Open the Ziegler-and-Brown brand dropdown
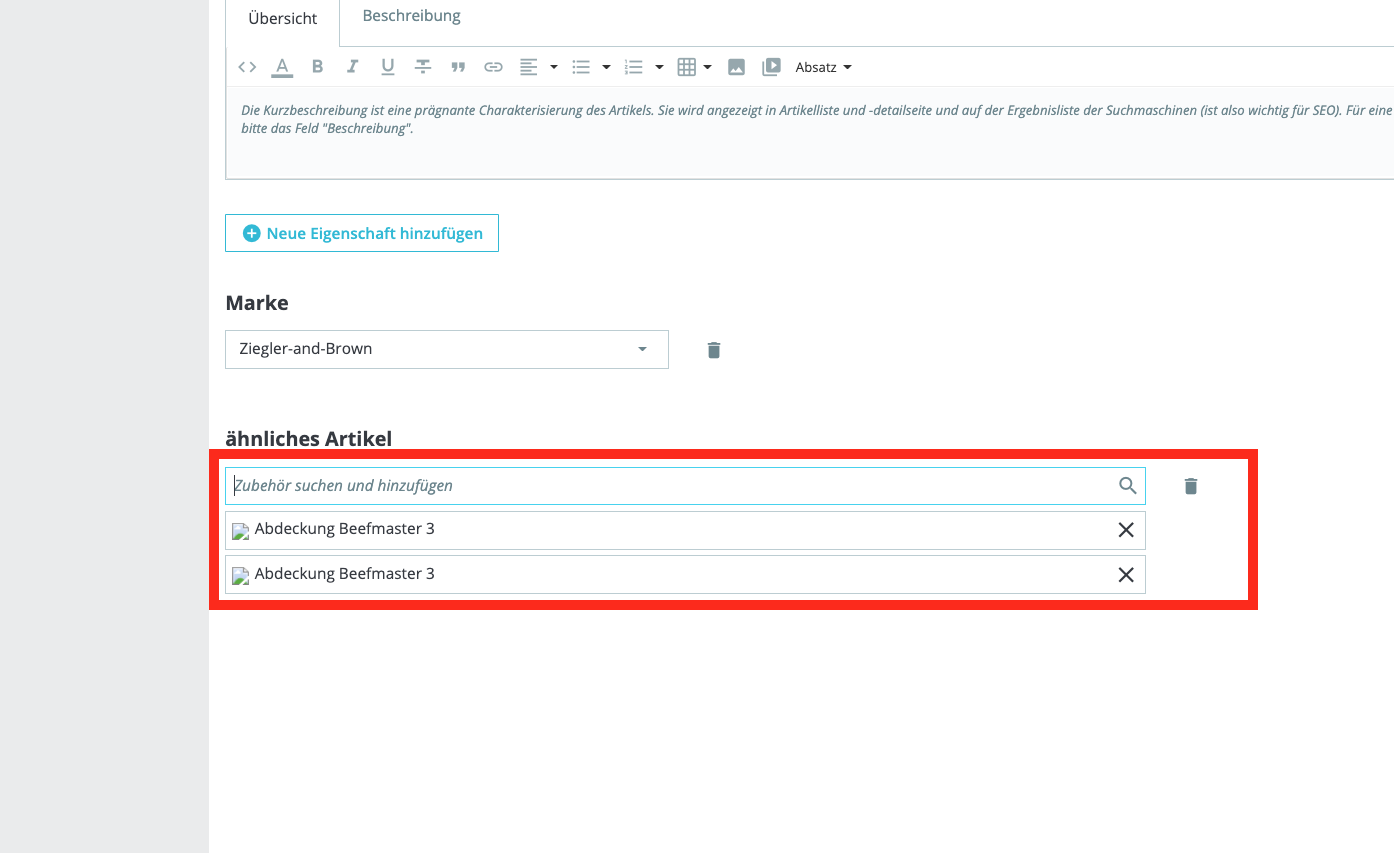The height and width of the screenshot is (853, 1394). [x=447, y=349]
